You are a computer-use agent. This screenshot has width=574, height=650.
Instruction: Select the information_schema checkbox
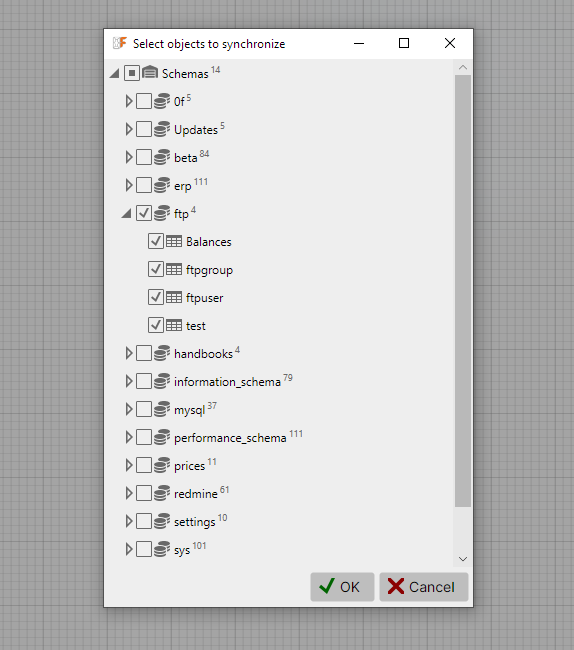(144, 381)
